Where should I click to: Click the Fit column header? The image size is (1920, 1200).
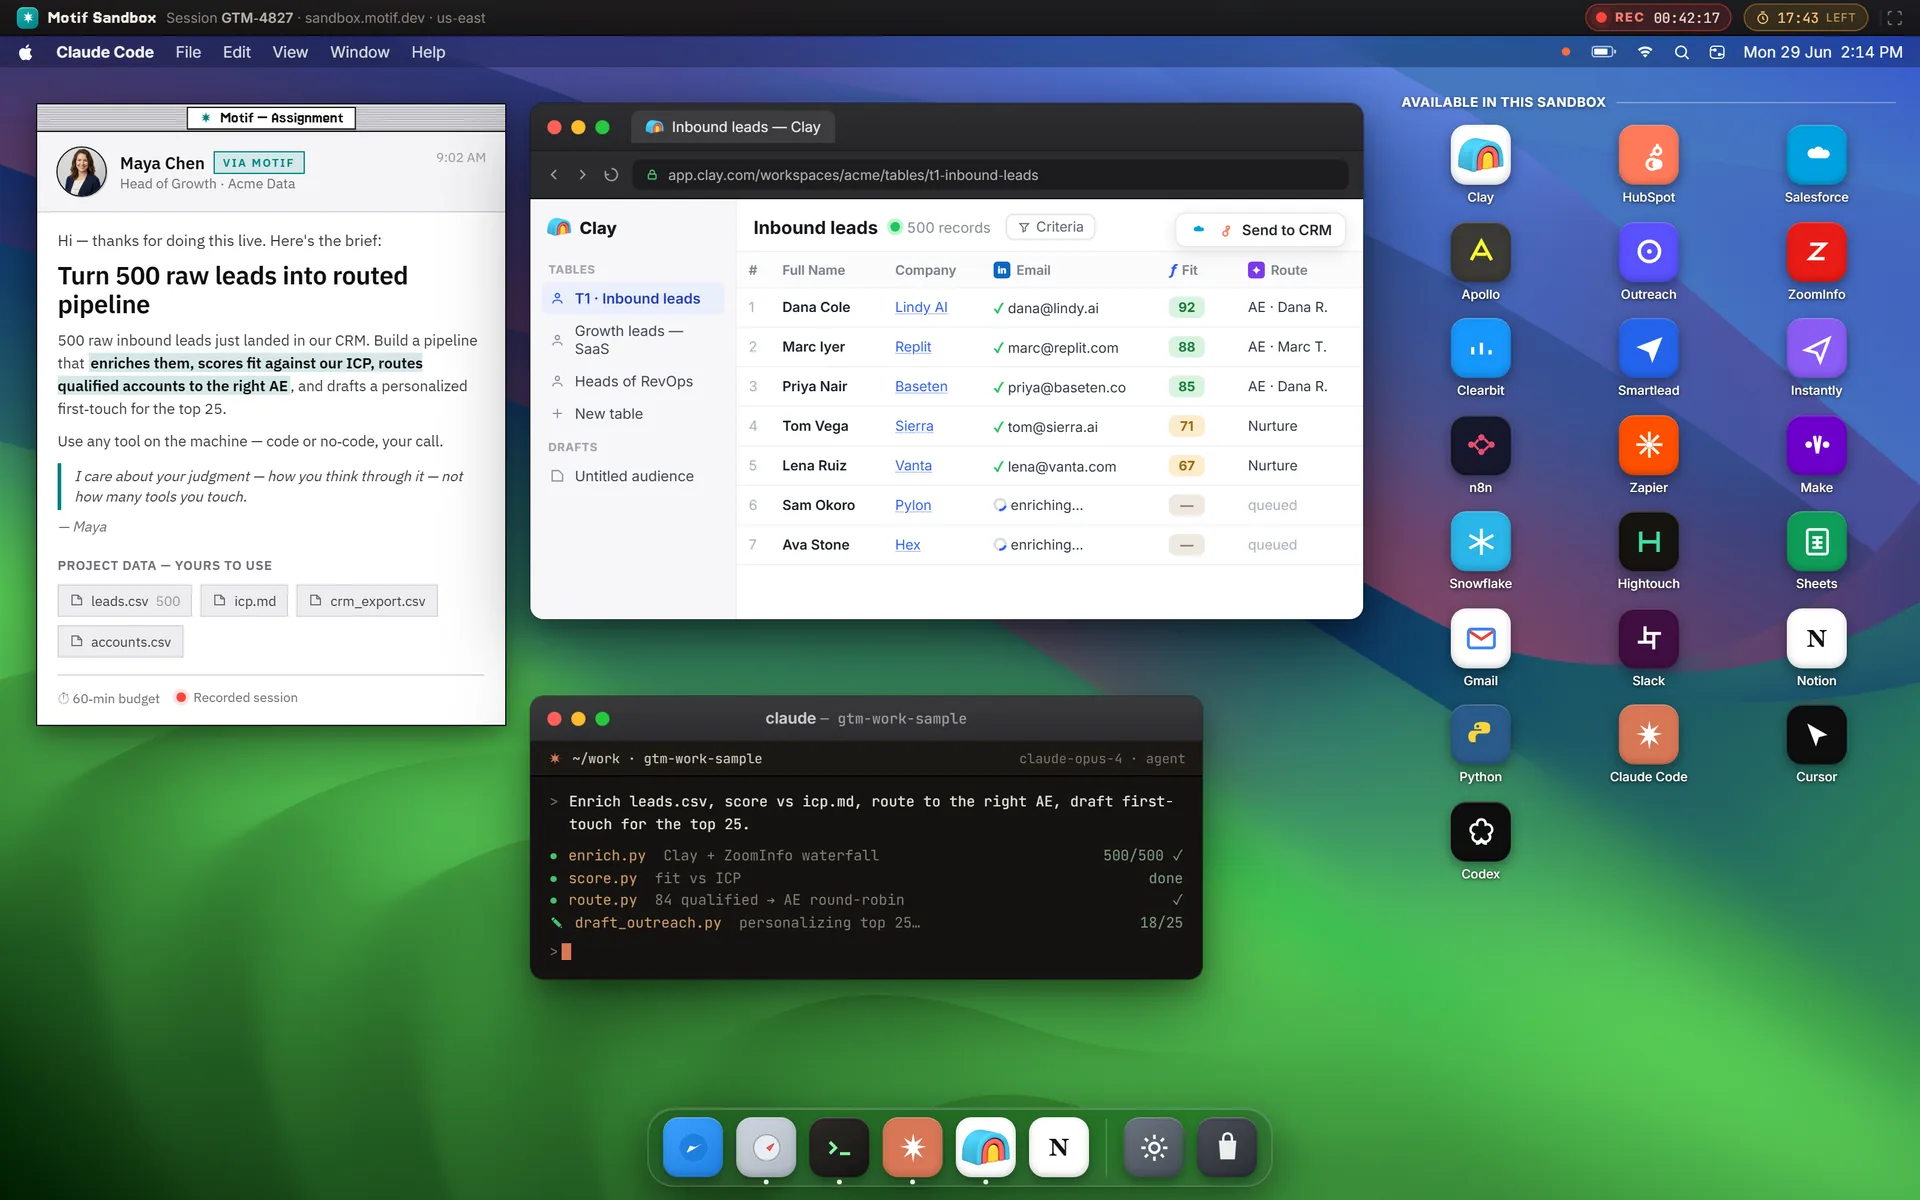pos(1182,270)
